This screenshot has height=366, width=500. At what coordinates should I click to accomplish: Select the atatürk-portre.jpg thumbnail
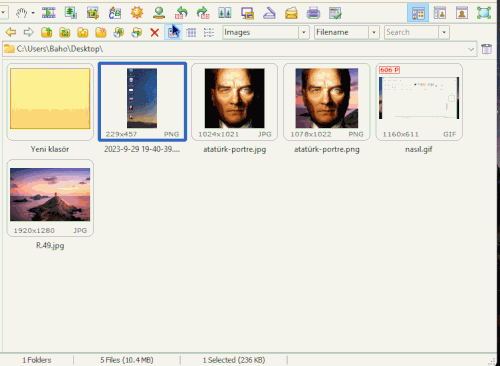click(x=235, y=102)
